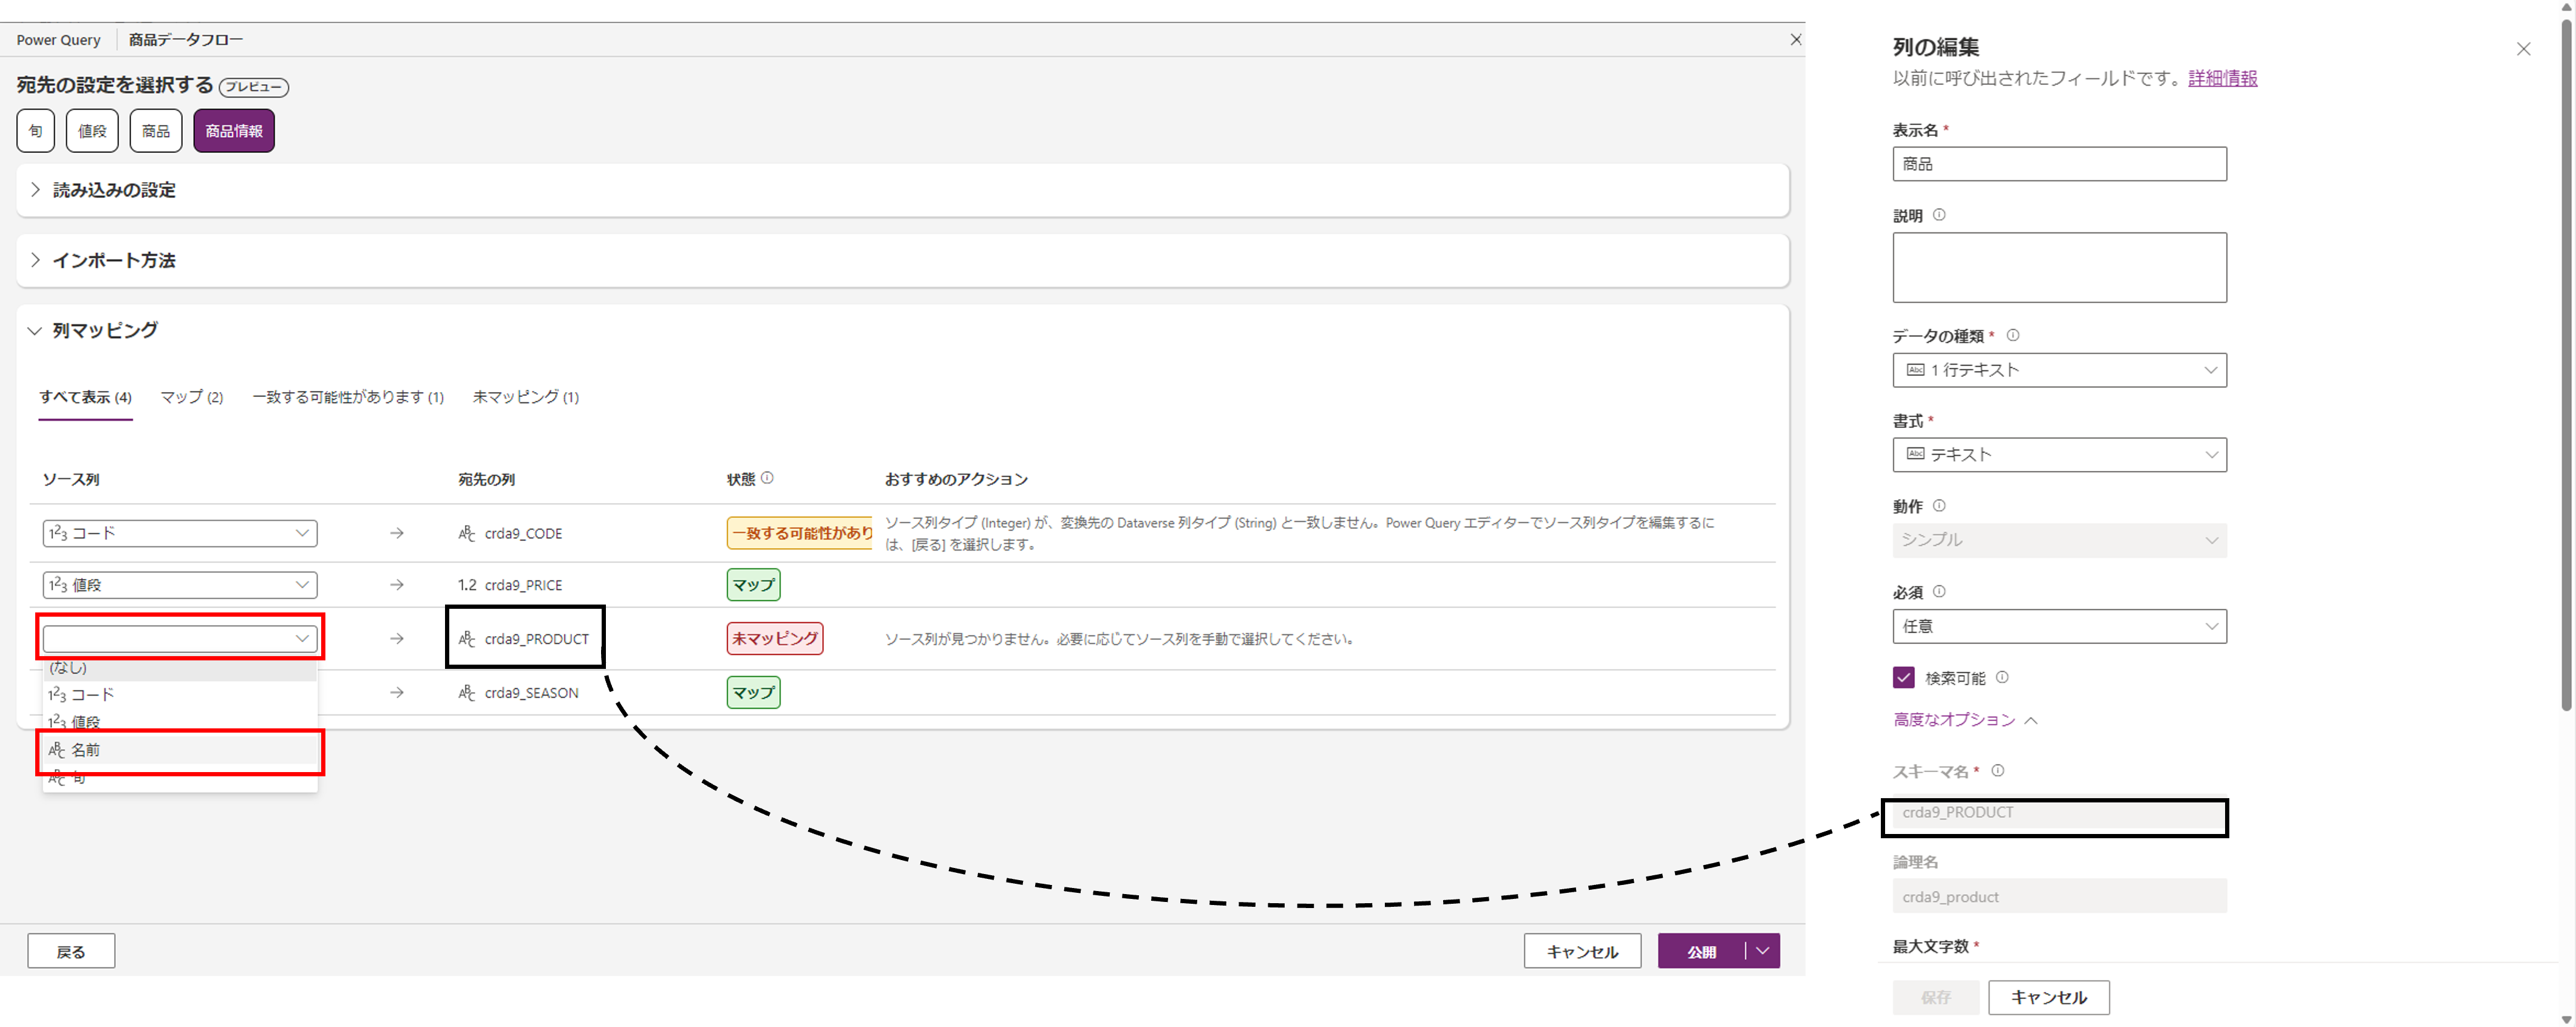Switch to the 未マッピング (1) tab
This screenshot has width=2576, height=1027.
(525, 397)
